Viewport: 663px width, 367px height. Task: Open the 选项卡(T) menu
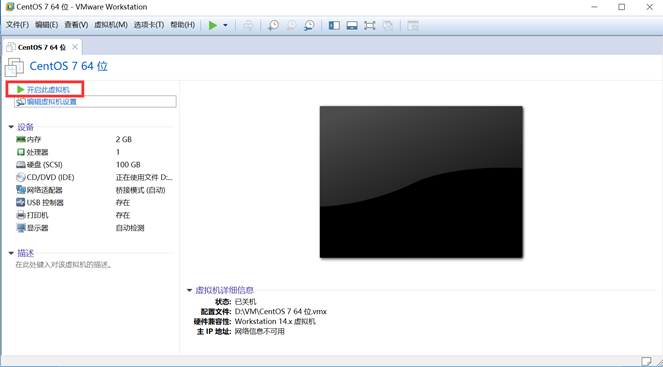(149, 25)
